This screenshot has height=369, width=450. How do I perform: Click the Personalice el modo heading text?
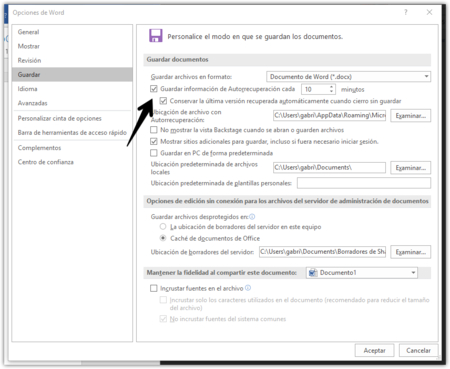pos(255,36)
